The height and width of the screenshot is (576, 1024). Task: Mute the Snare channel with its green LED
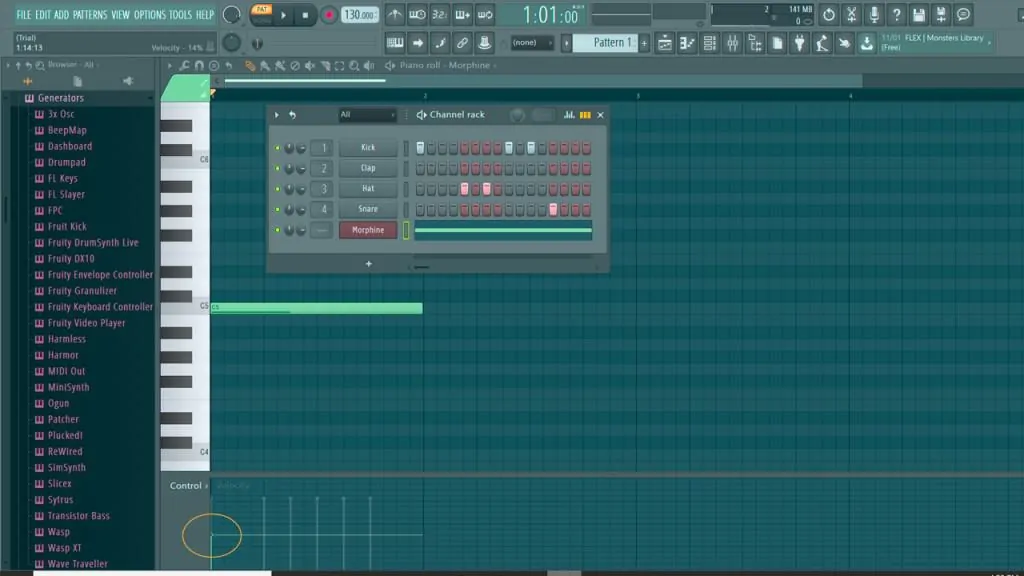[277, 210]
